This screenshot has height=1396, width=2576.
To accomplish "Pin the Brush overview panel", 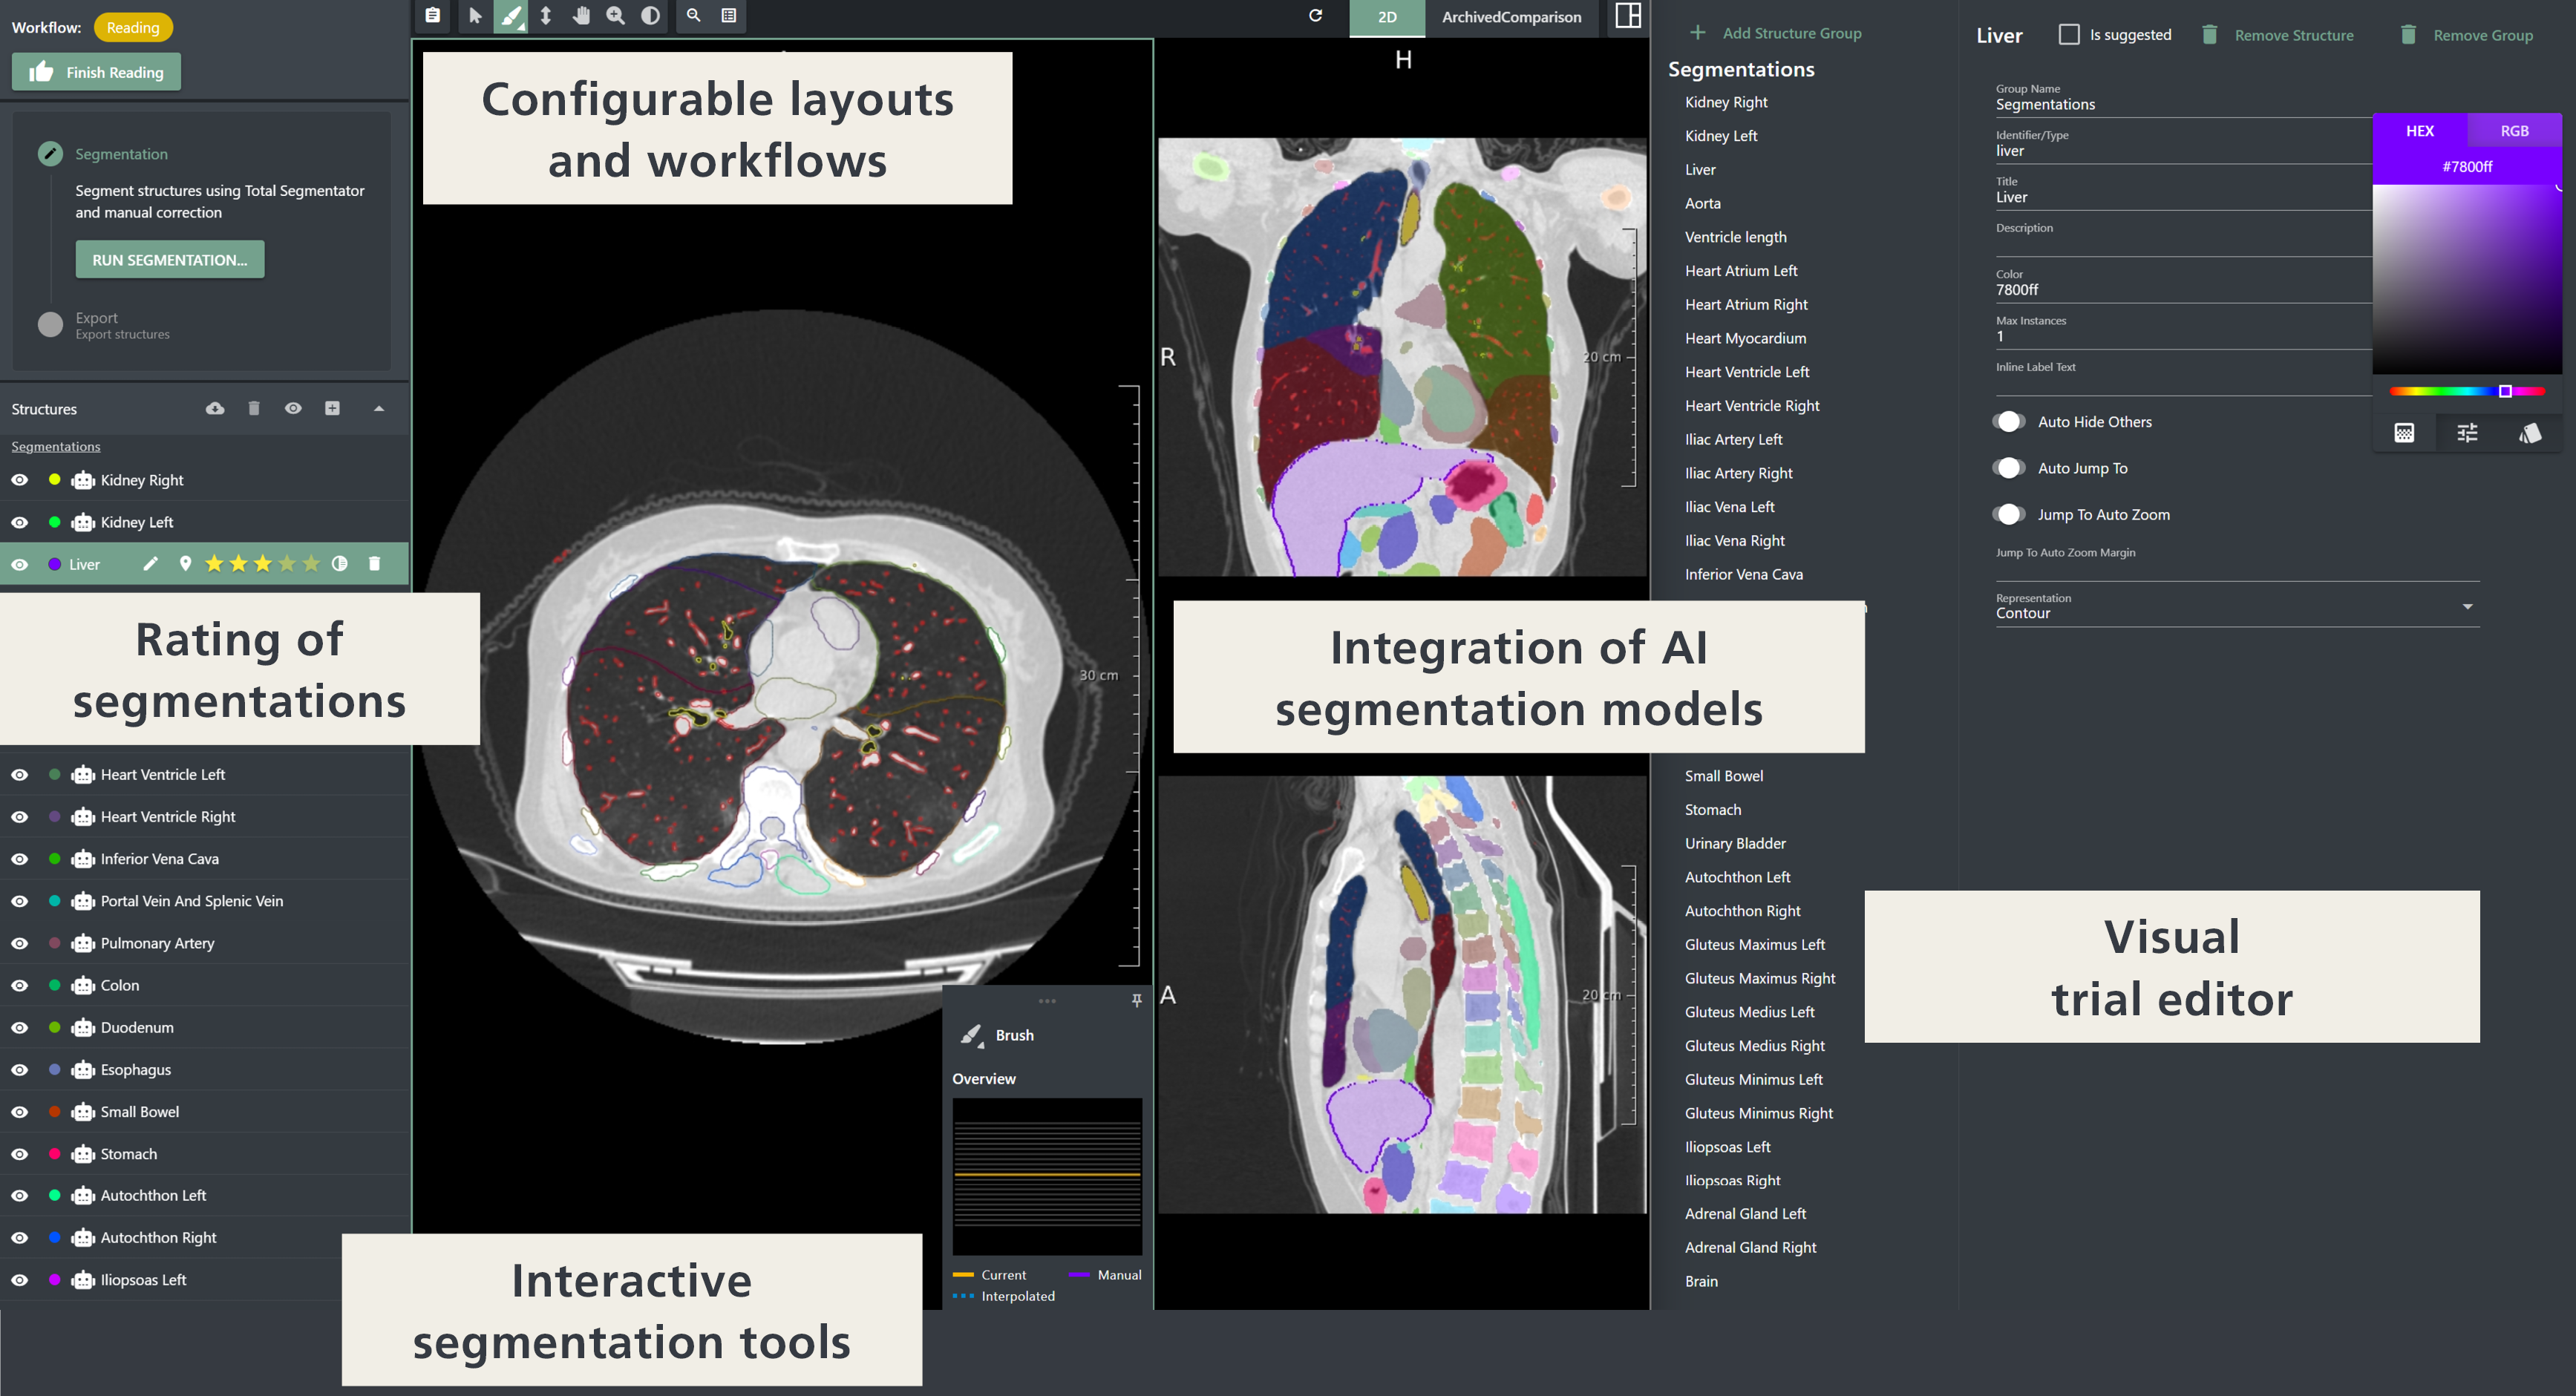I will [1137, 1000].
